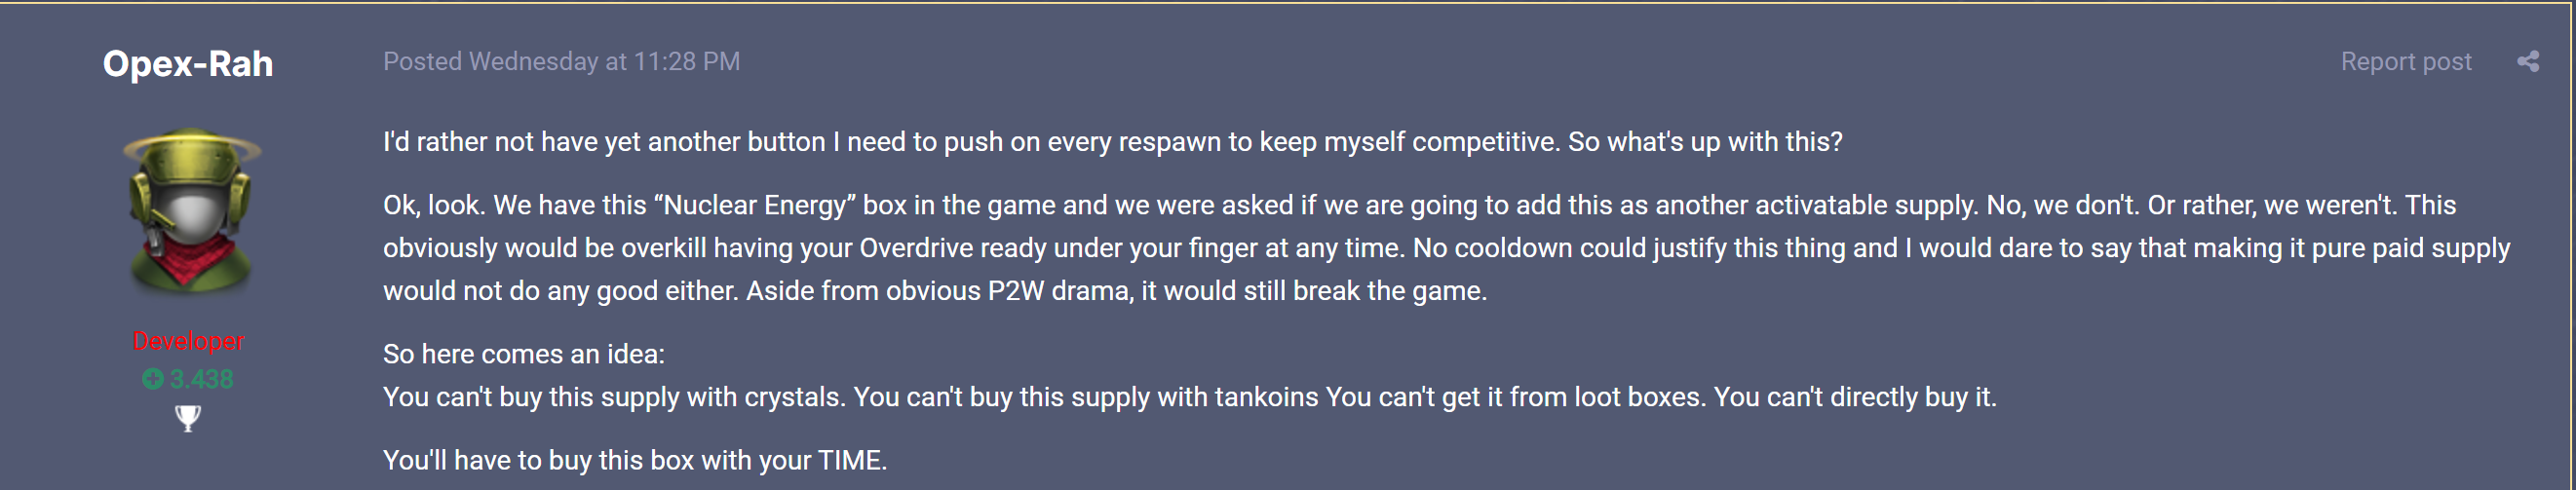Open the 'Posted Wednesday at 11:28 PM' timestamp
The width and height of the screenshot is (2576, 490).
pos(561,62)
